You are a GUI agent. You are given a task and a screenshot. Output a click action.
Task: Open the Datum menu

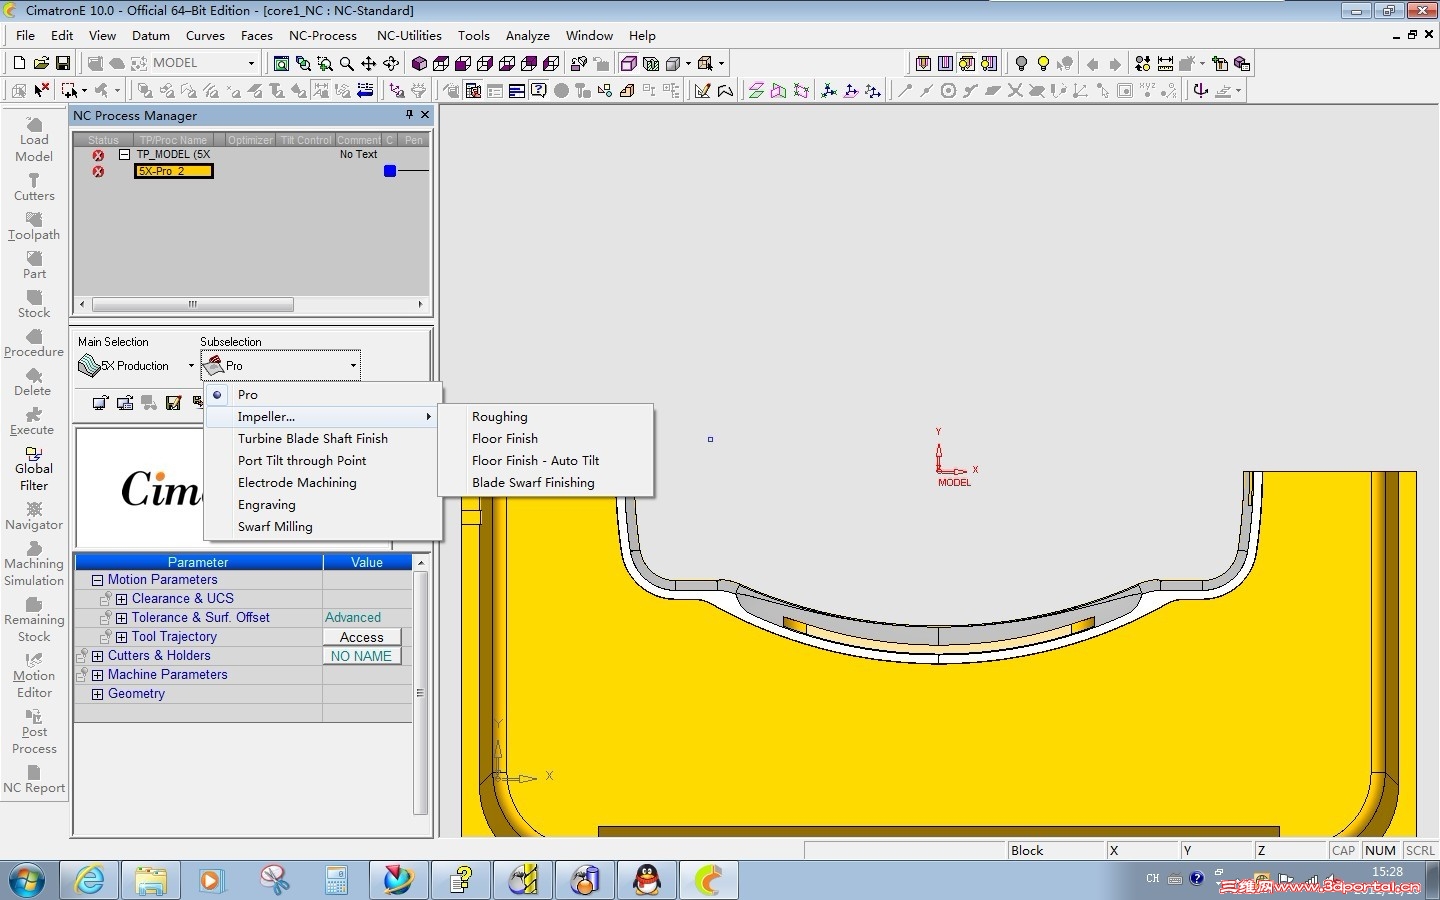coord(151,36)
